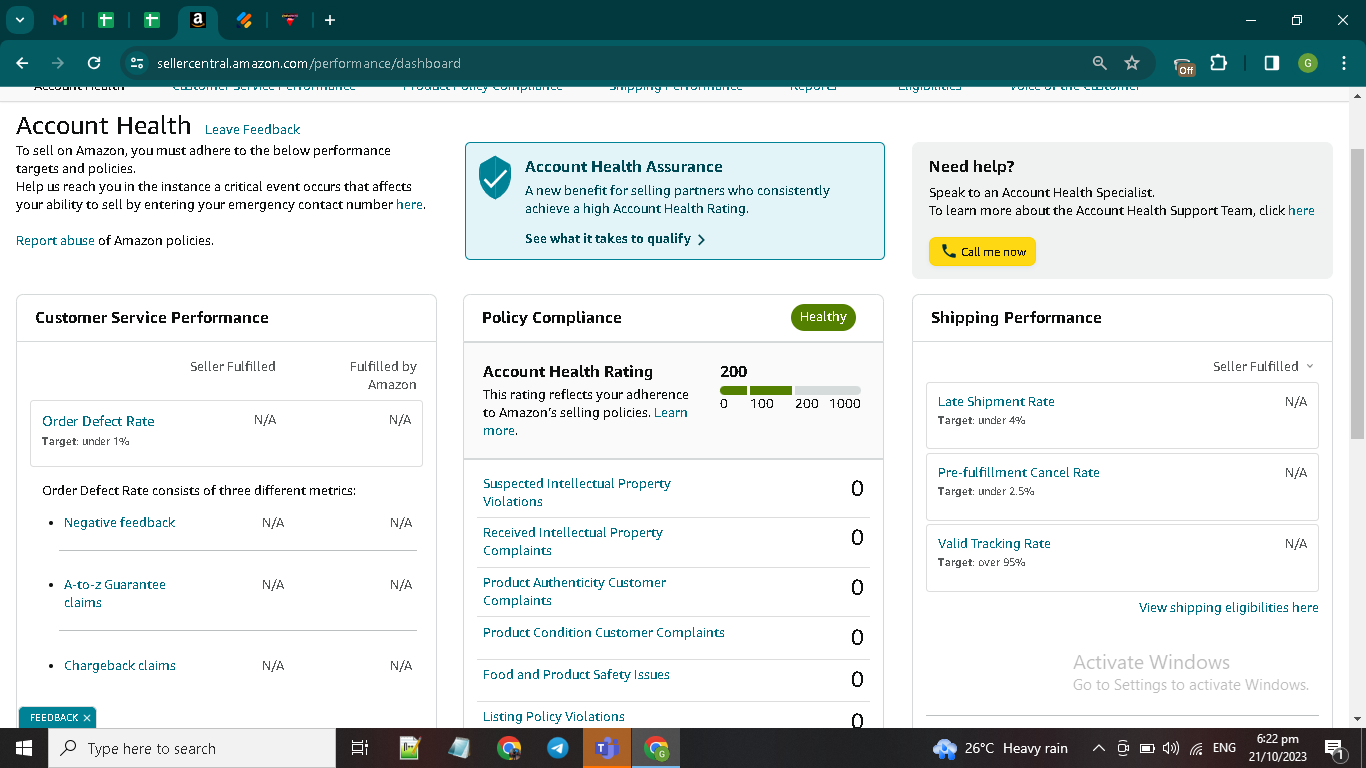Open Product Condition Customer Complaints

(604, 632)
